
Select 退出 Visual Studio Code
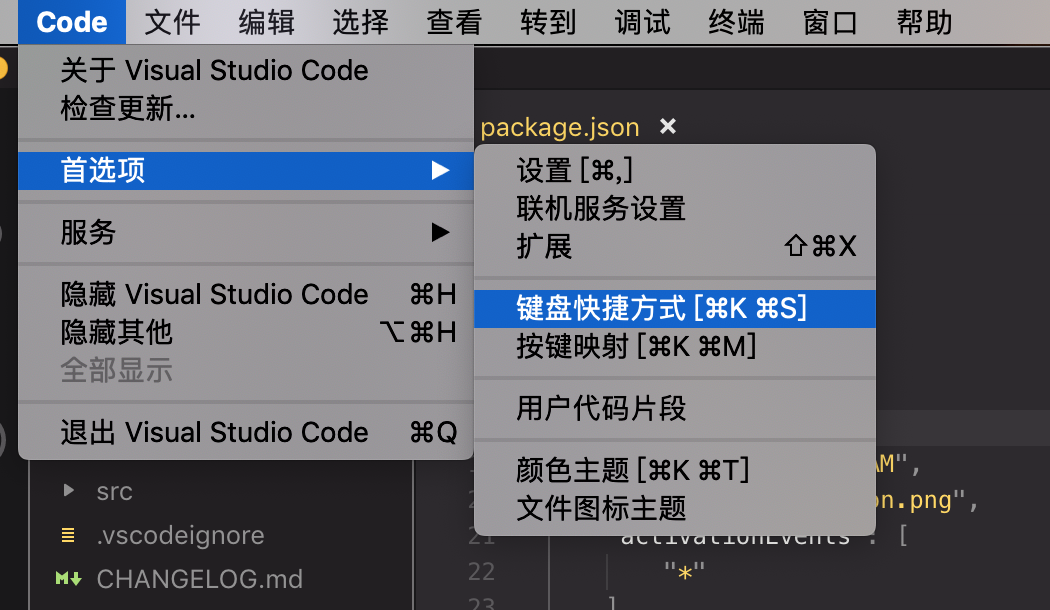pyautogui.click(x=246, y=433)
